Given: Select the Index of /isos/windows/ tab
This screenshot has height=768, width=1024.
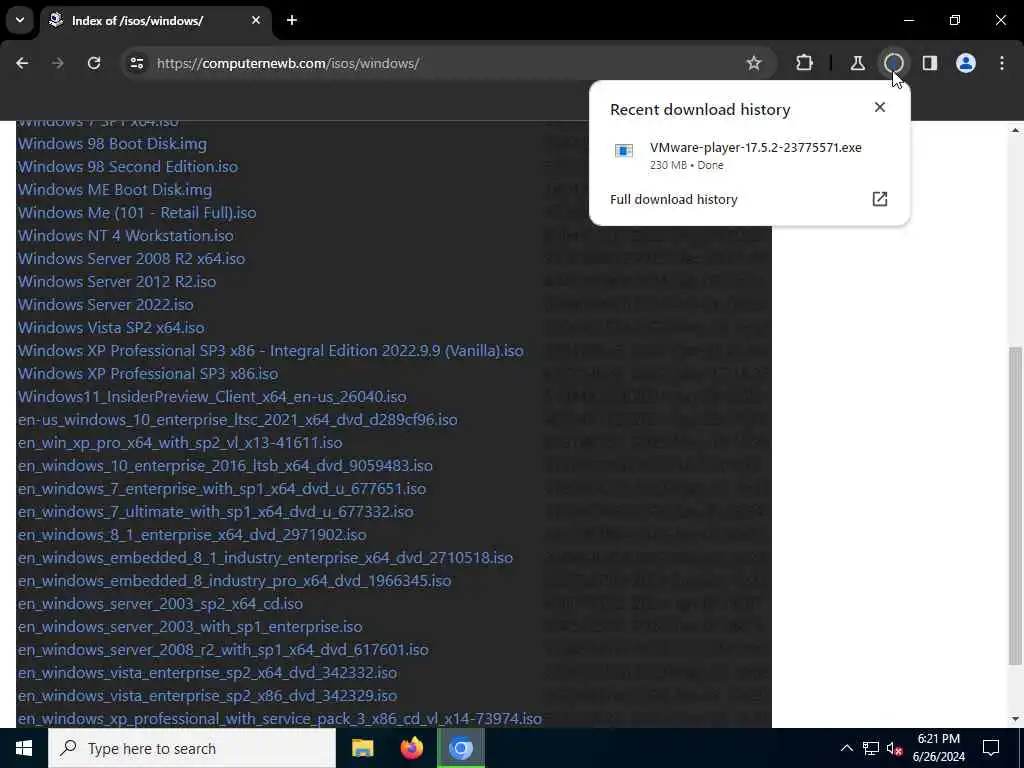Looking at the screenshot, I should coord(155,21).
